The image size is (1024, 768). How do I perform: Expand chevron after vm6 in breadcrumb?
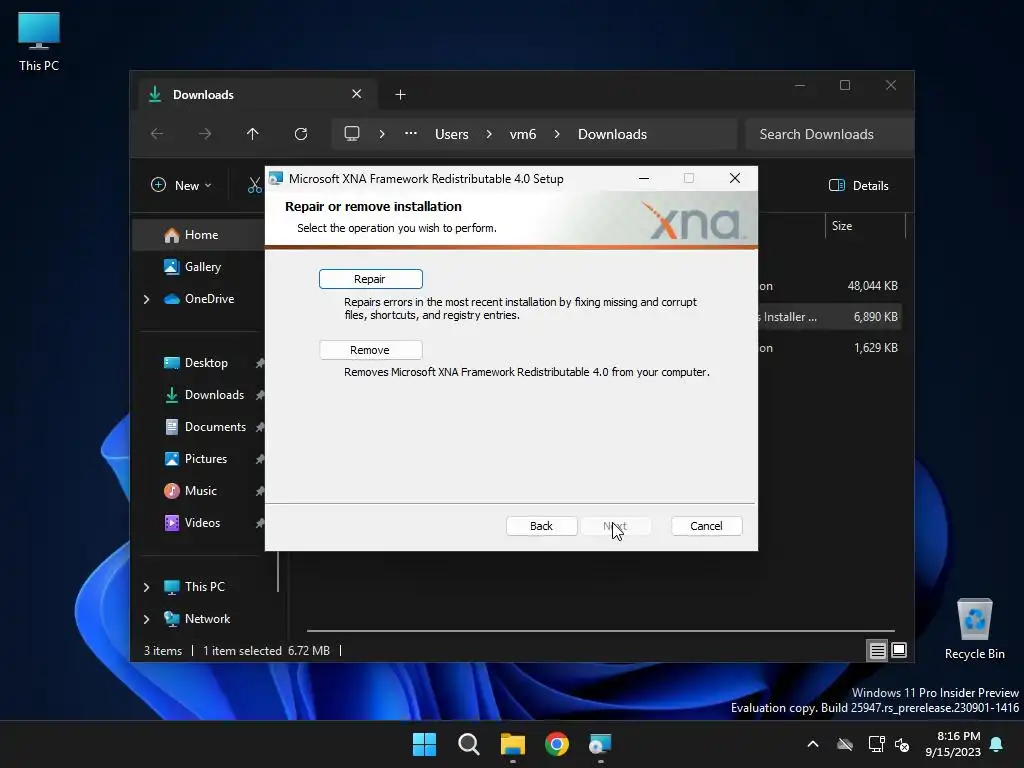[x=556, y=134]
